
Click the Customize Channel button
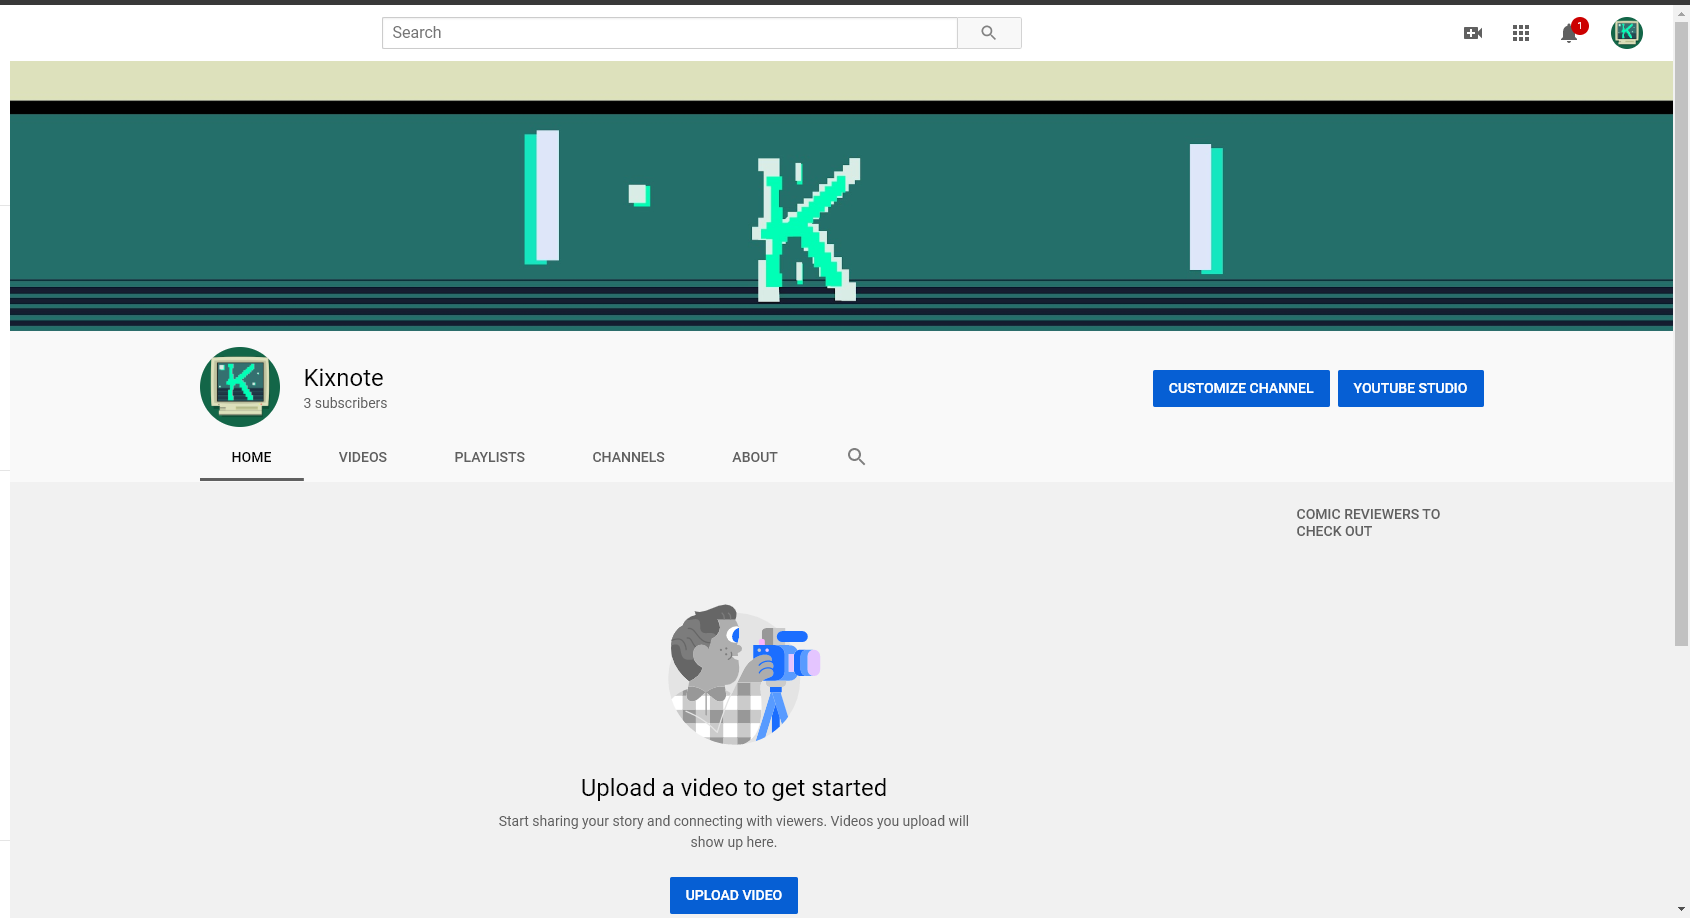(1241, 388)
